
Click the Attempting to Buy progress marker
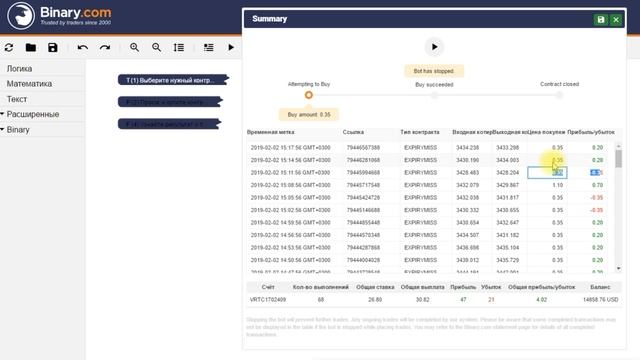click(309, 95)
